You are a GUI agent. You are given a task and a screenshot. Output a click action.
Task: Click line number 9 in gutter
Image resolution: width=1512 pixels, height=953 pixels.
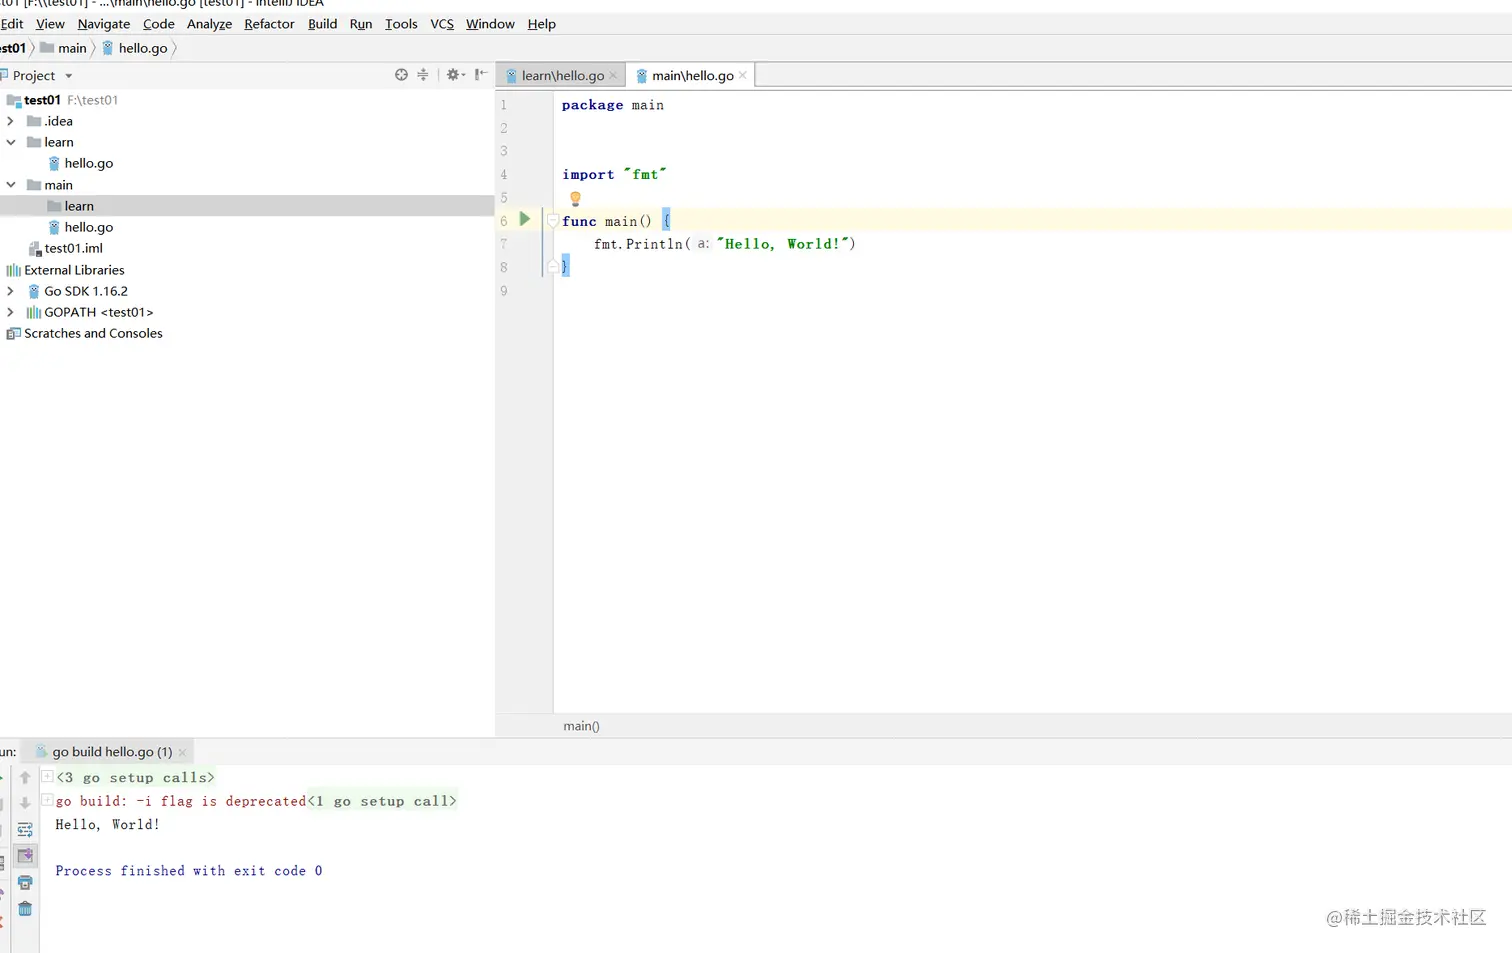(504, 291)
